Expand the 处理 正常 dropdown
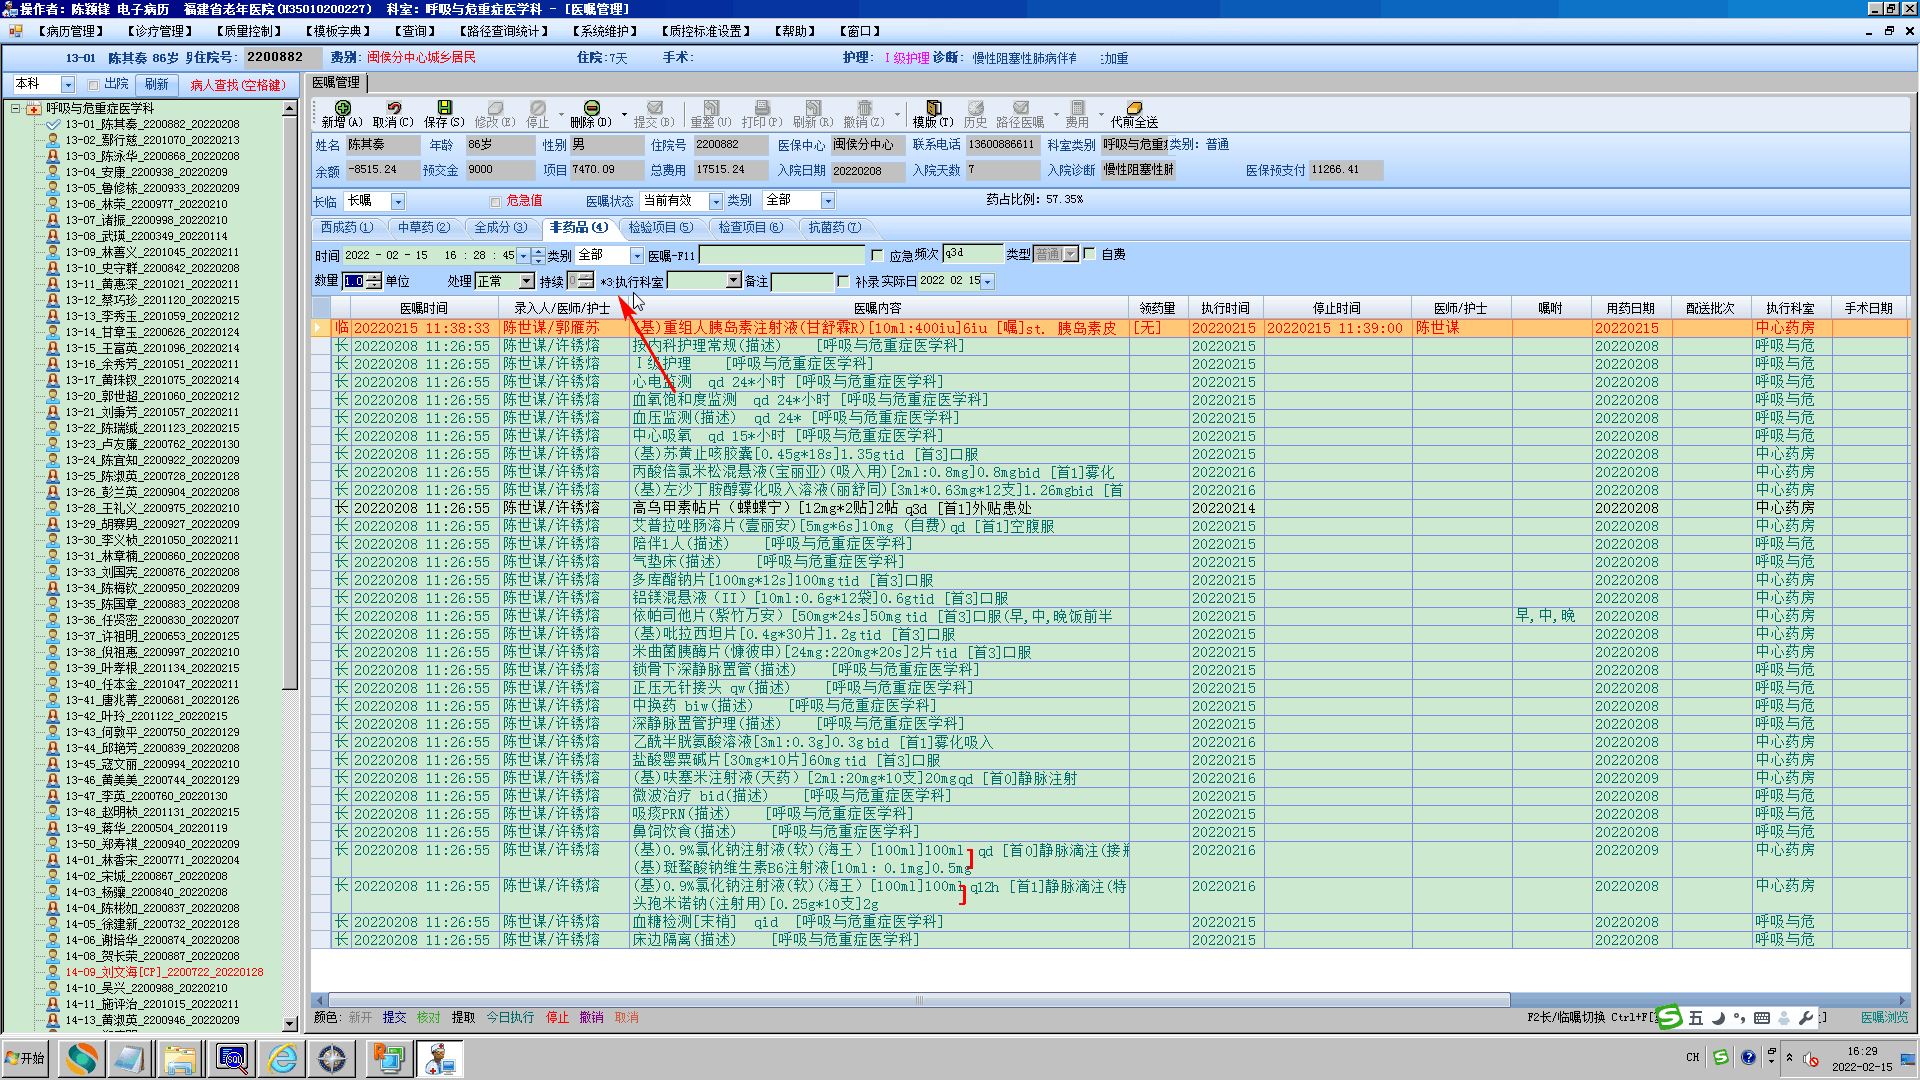Screen dimensions: 1920x1080 (527, 281)
